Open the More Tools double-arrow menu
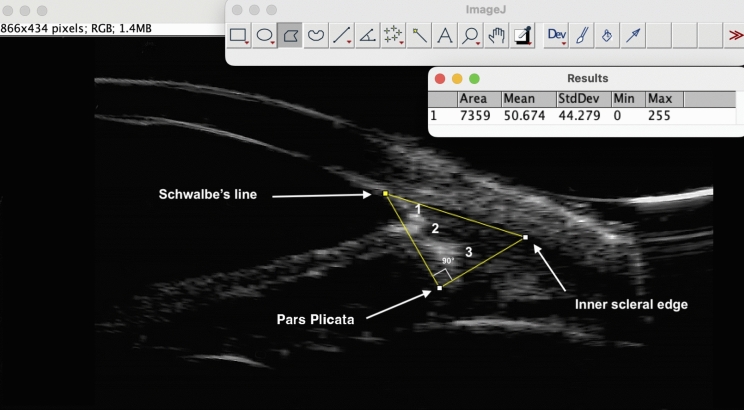This screenshot has height=410, width=744. point(735,36)
